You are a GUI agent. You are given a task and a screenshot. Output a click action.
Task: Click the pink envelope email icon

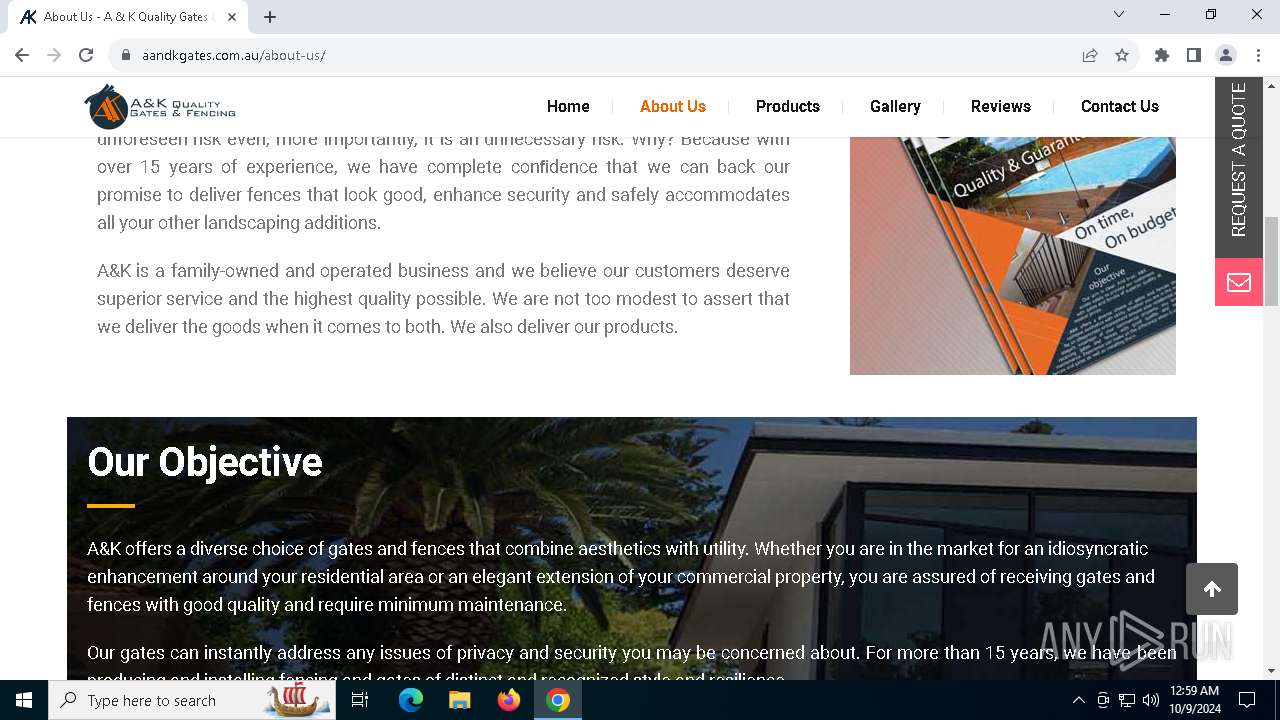click(x=1239, y=282)
